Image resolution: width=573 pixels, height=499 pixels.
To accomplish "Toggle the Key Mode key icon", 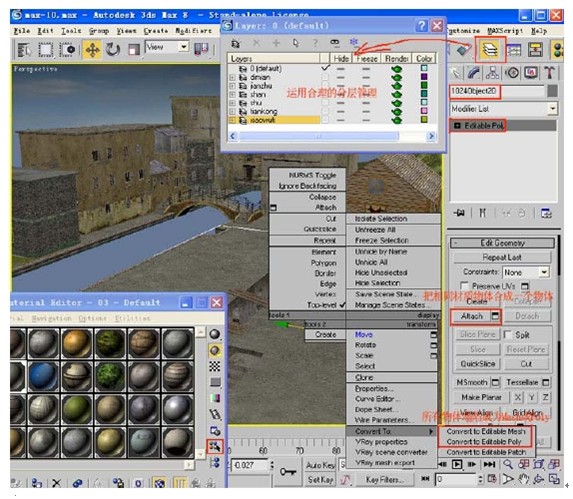I will (288, 471).
